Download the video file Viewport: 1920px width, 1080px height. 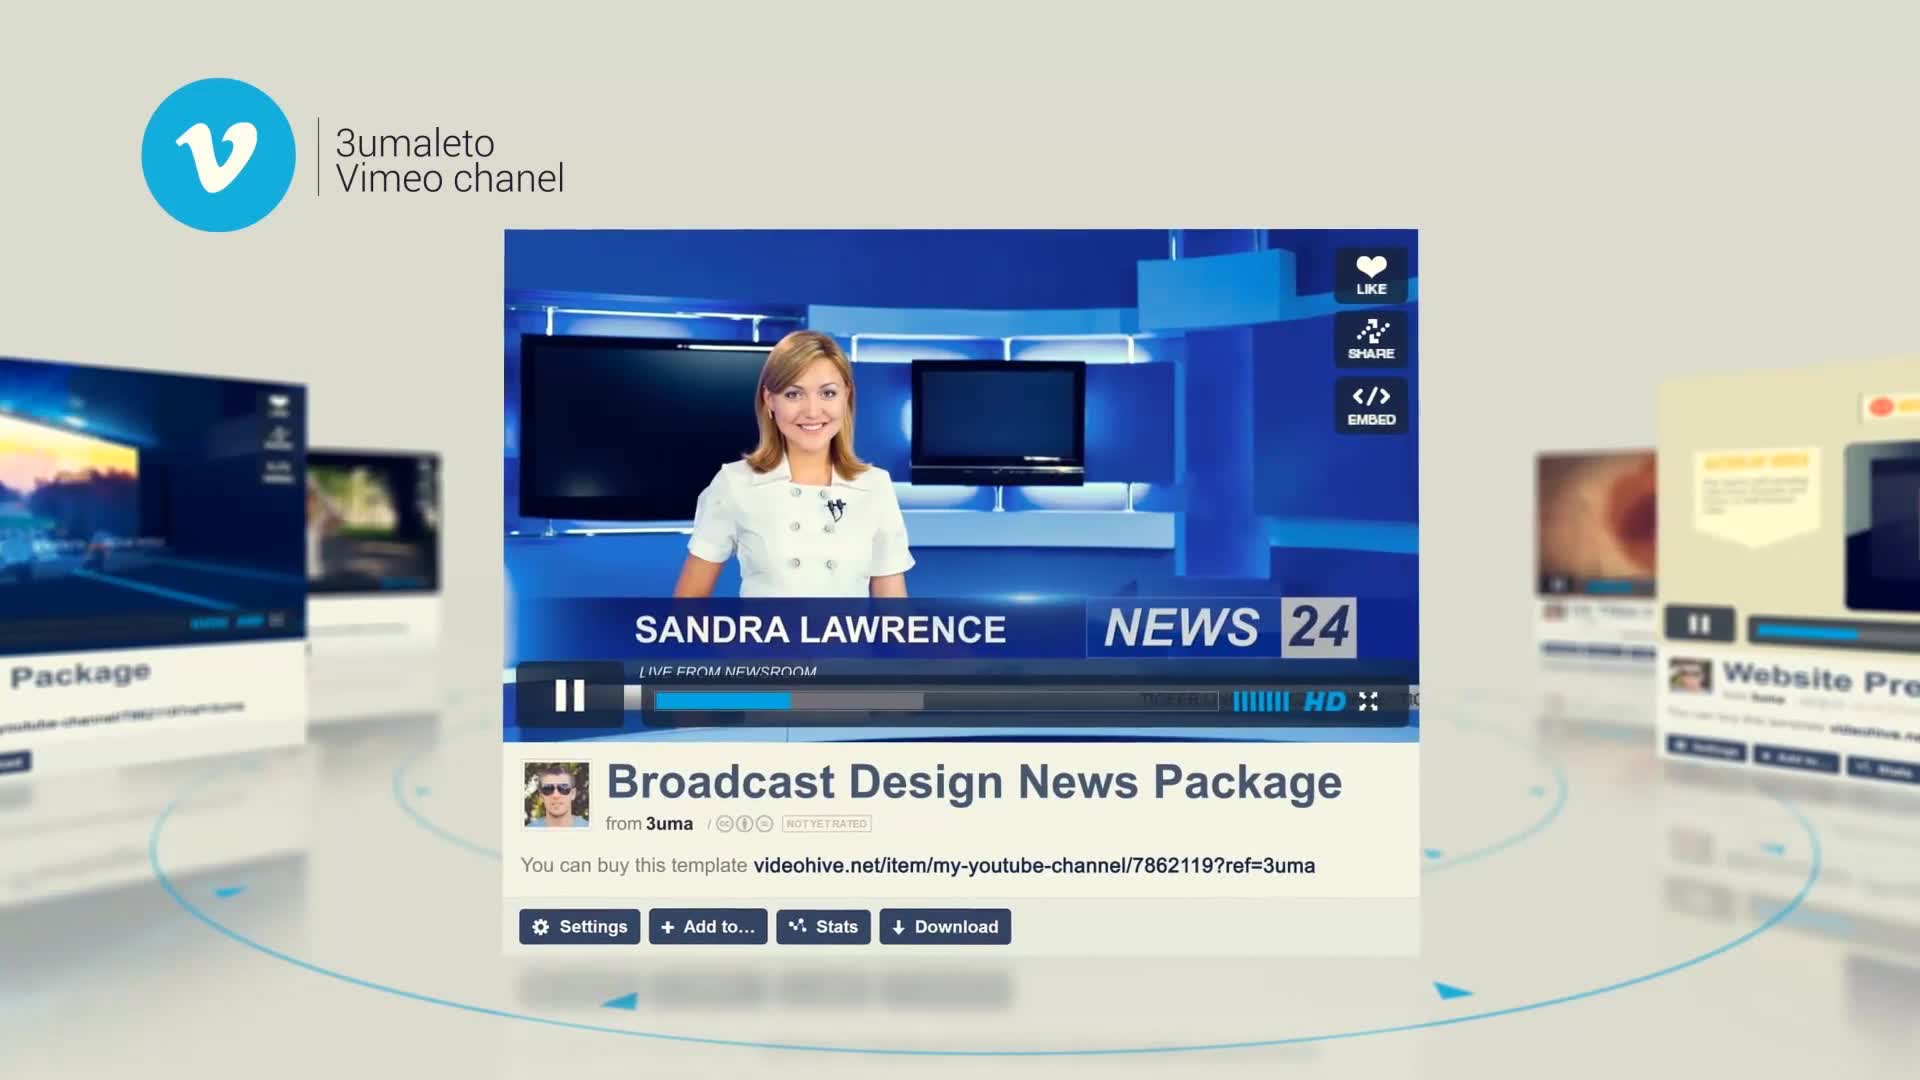(x=945, y=927)
